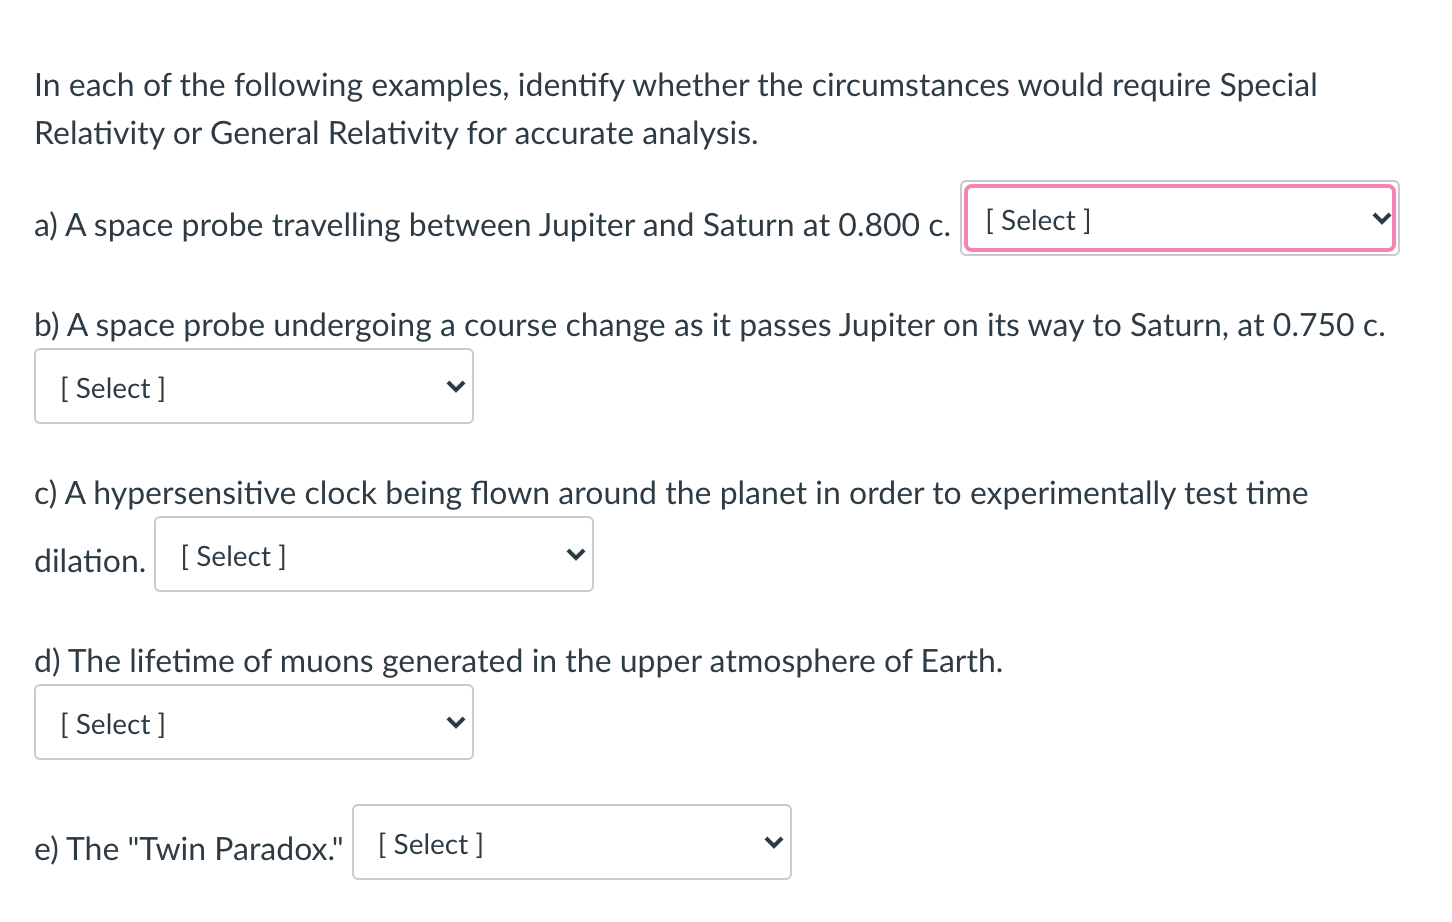This screenshot has width=1452, height=922.
Task: Open the Select dropdown for the Twin Paradox question
Action: pos(571,841)
